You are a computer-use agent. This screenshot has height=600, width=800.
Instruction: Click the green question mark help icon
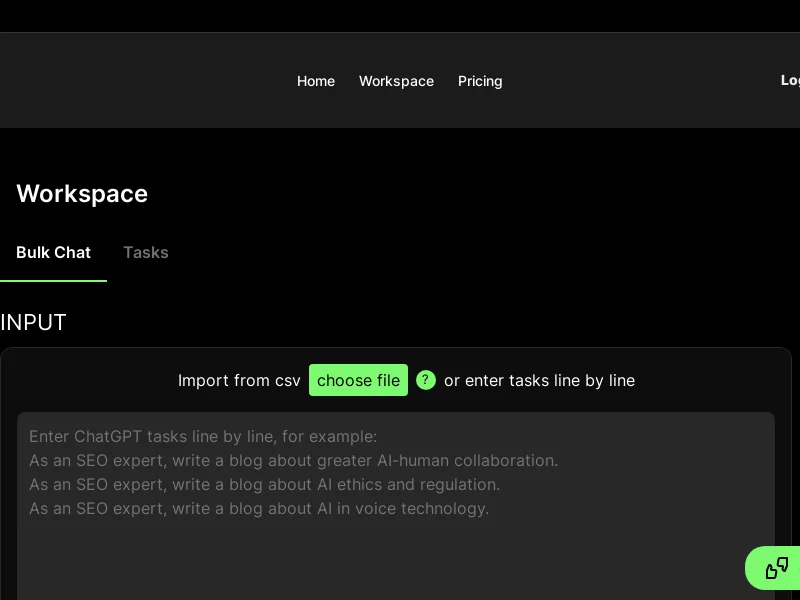pyautogui.click(x=426, y=380)
